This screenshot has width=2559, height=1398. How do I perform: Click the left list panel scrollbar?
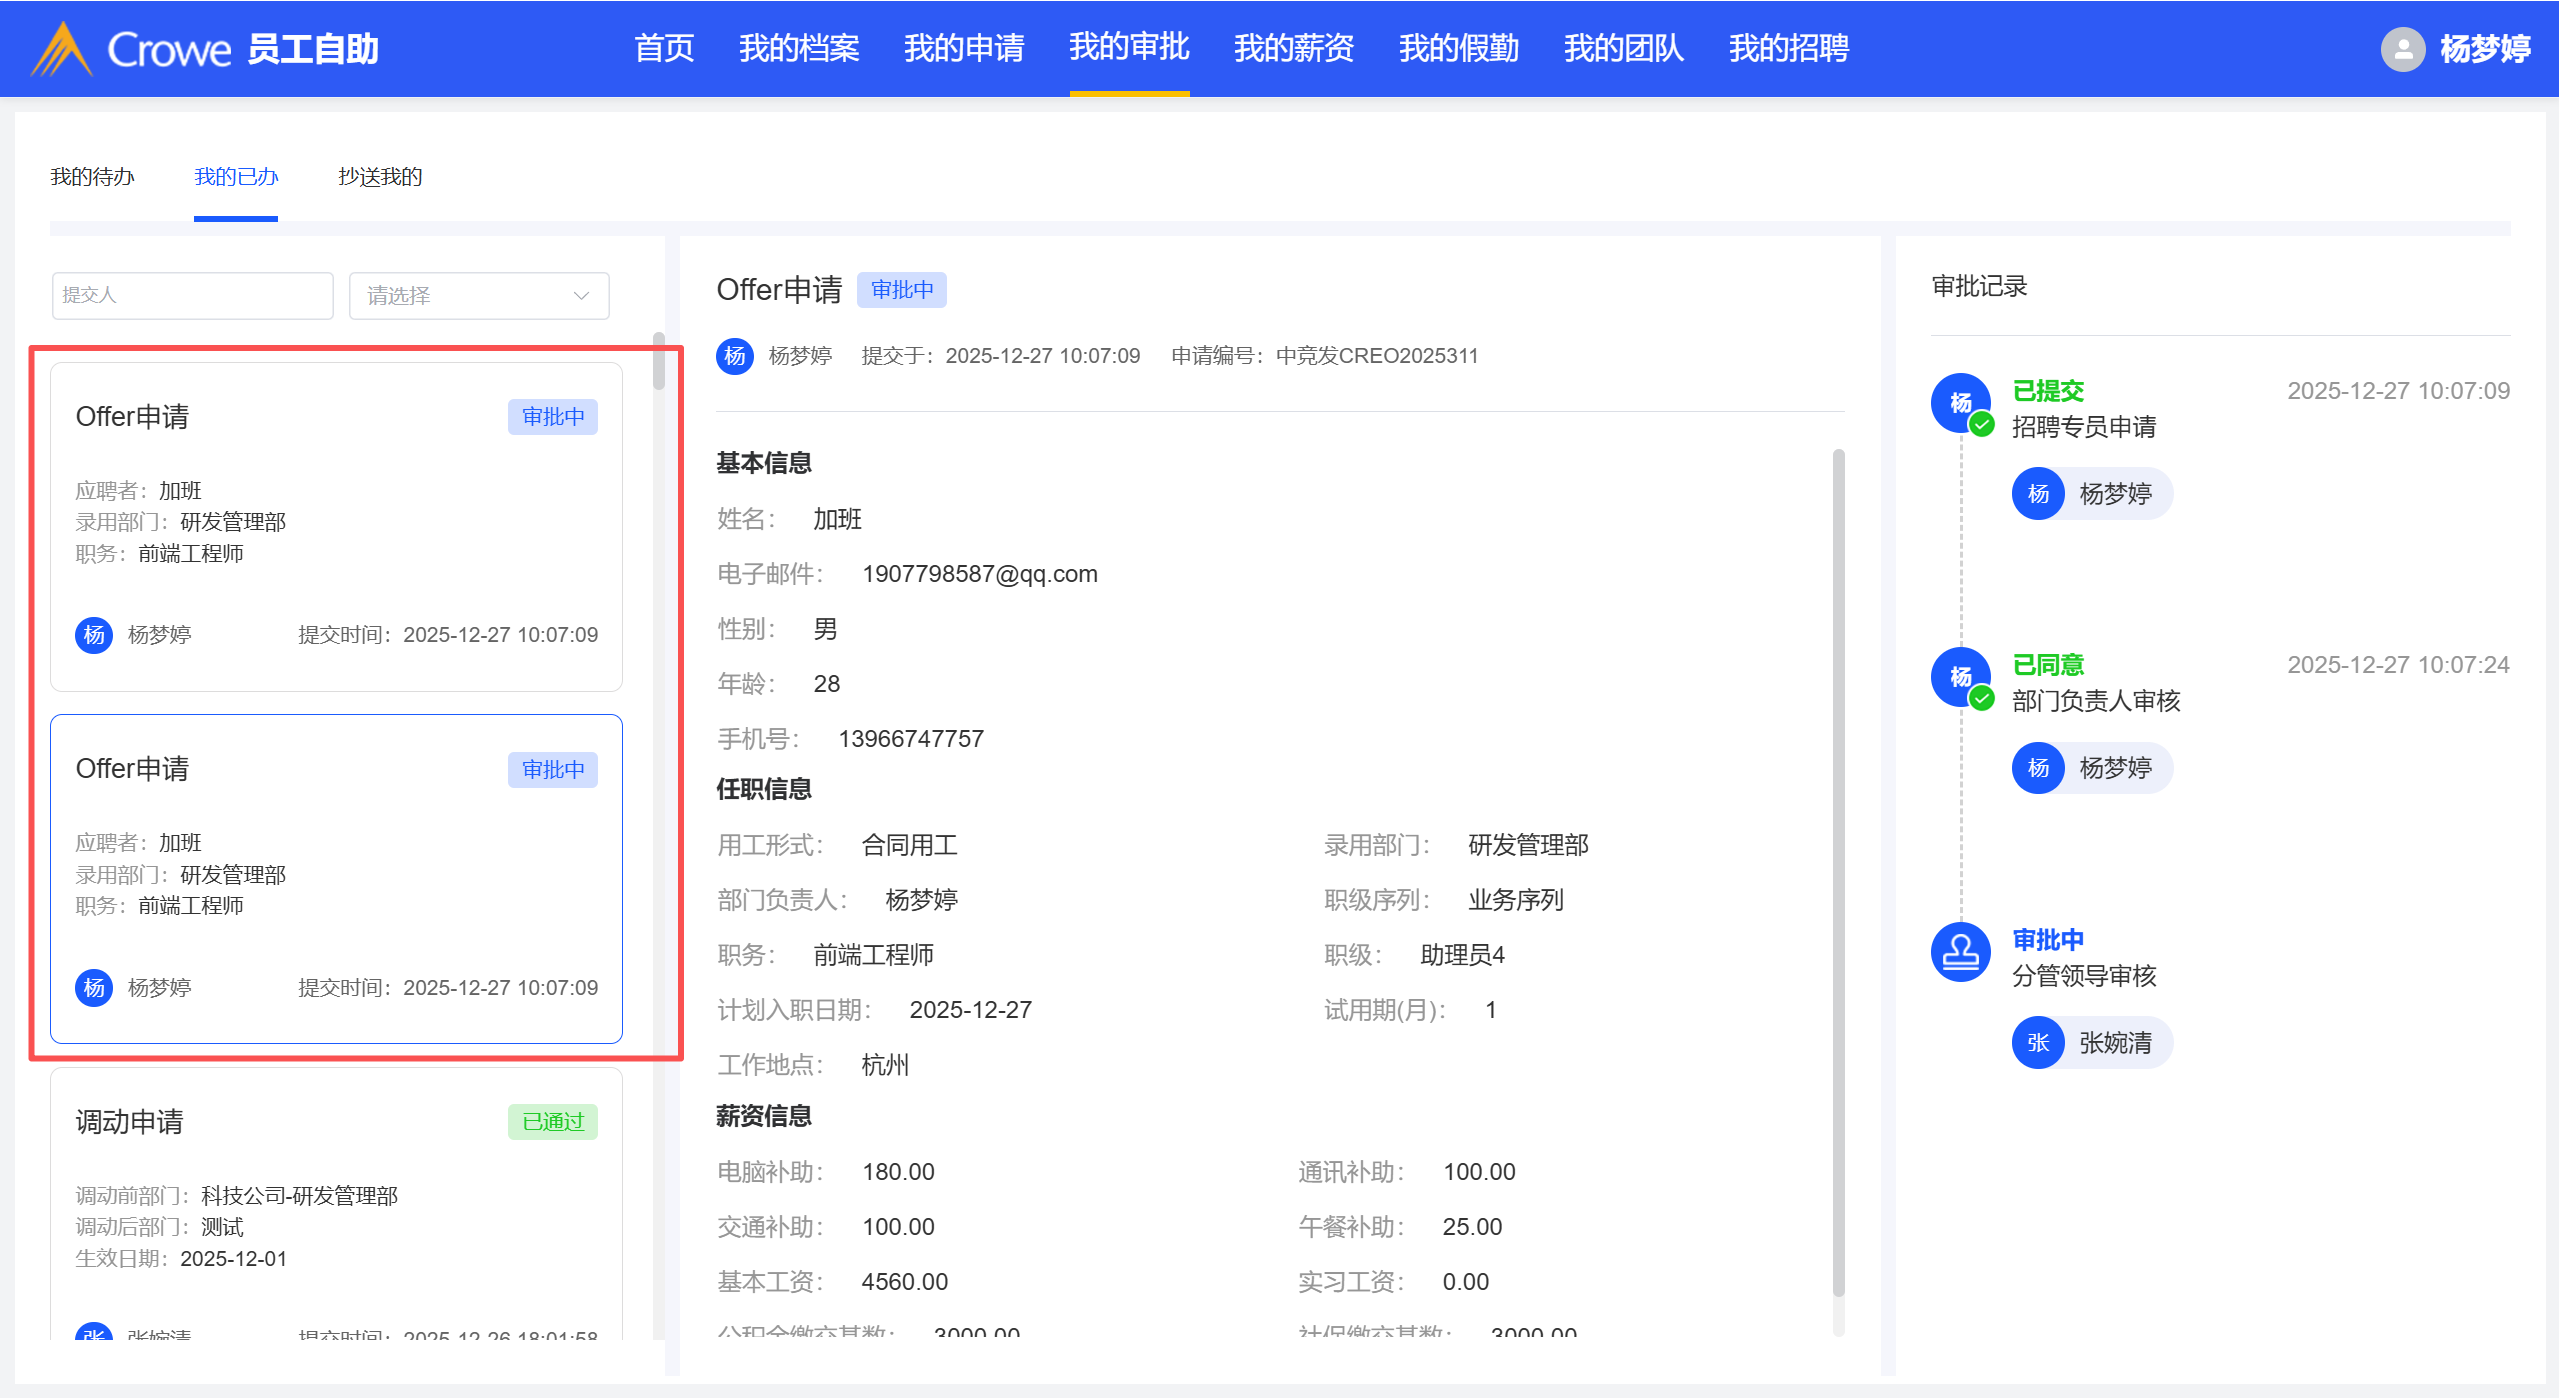[x=658, y=362]
